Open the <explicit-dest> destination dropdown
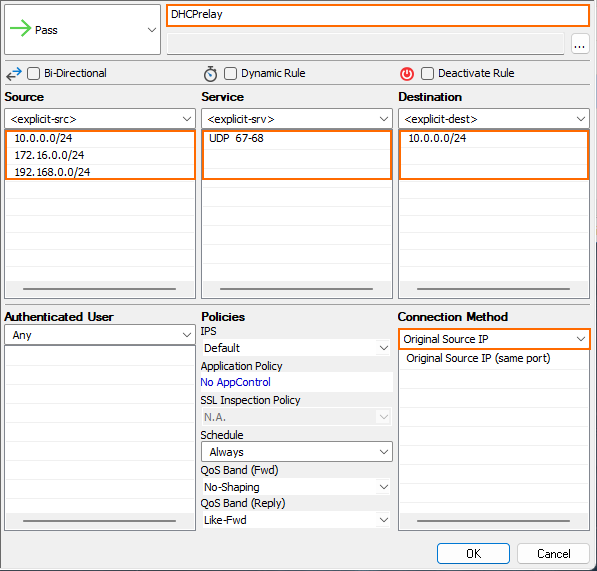The width and height of the screenshot is (597, 571). (494, 119)
